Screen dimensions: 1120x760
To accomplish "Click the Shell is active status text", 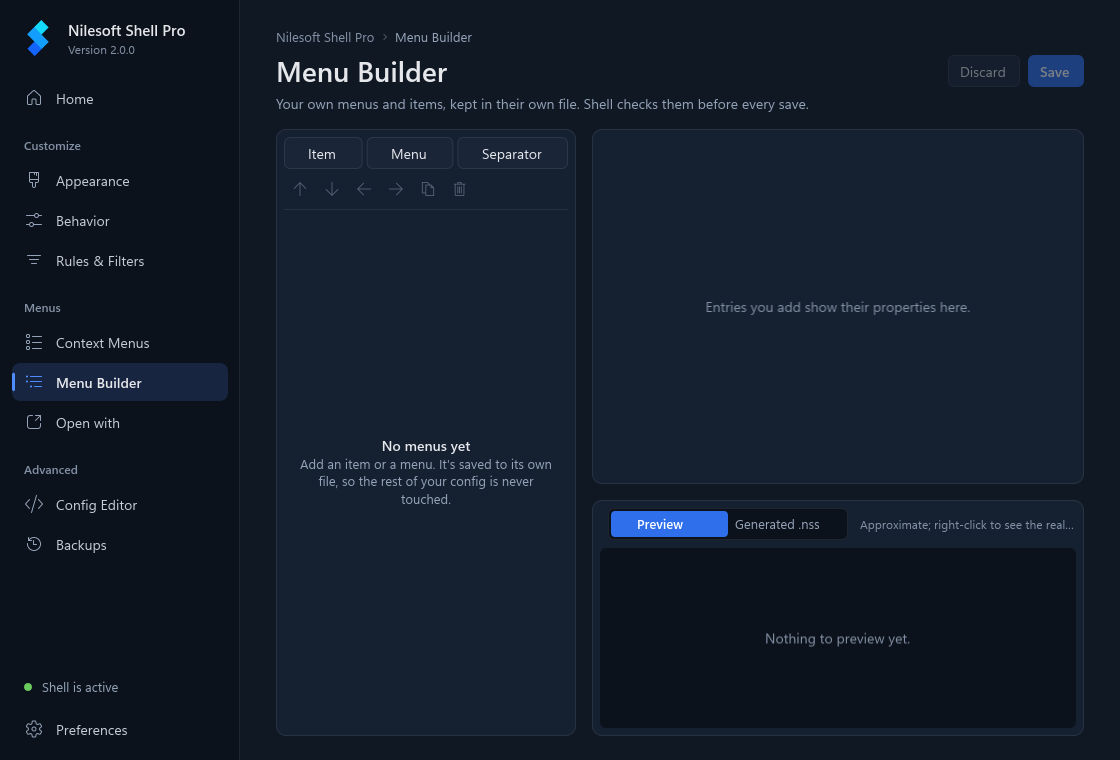I will click(x=80, y=687).
